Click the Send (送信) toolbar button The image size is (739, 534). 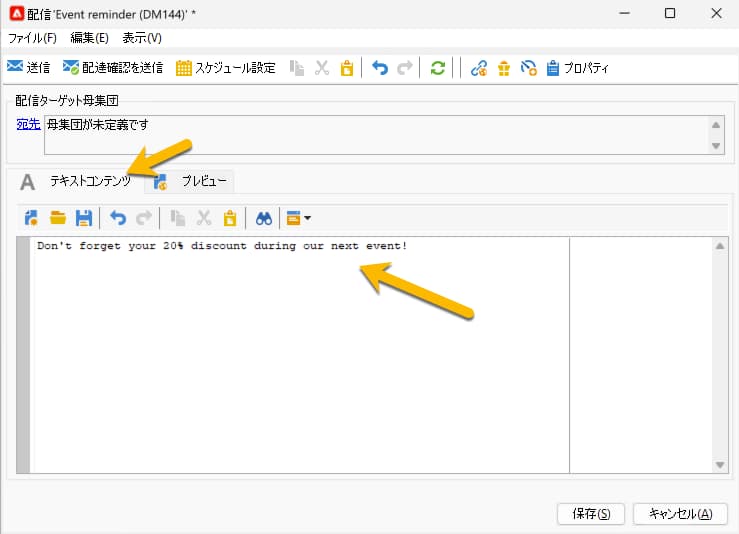pos(29,67)
